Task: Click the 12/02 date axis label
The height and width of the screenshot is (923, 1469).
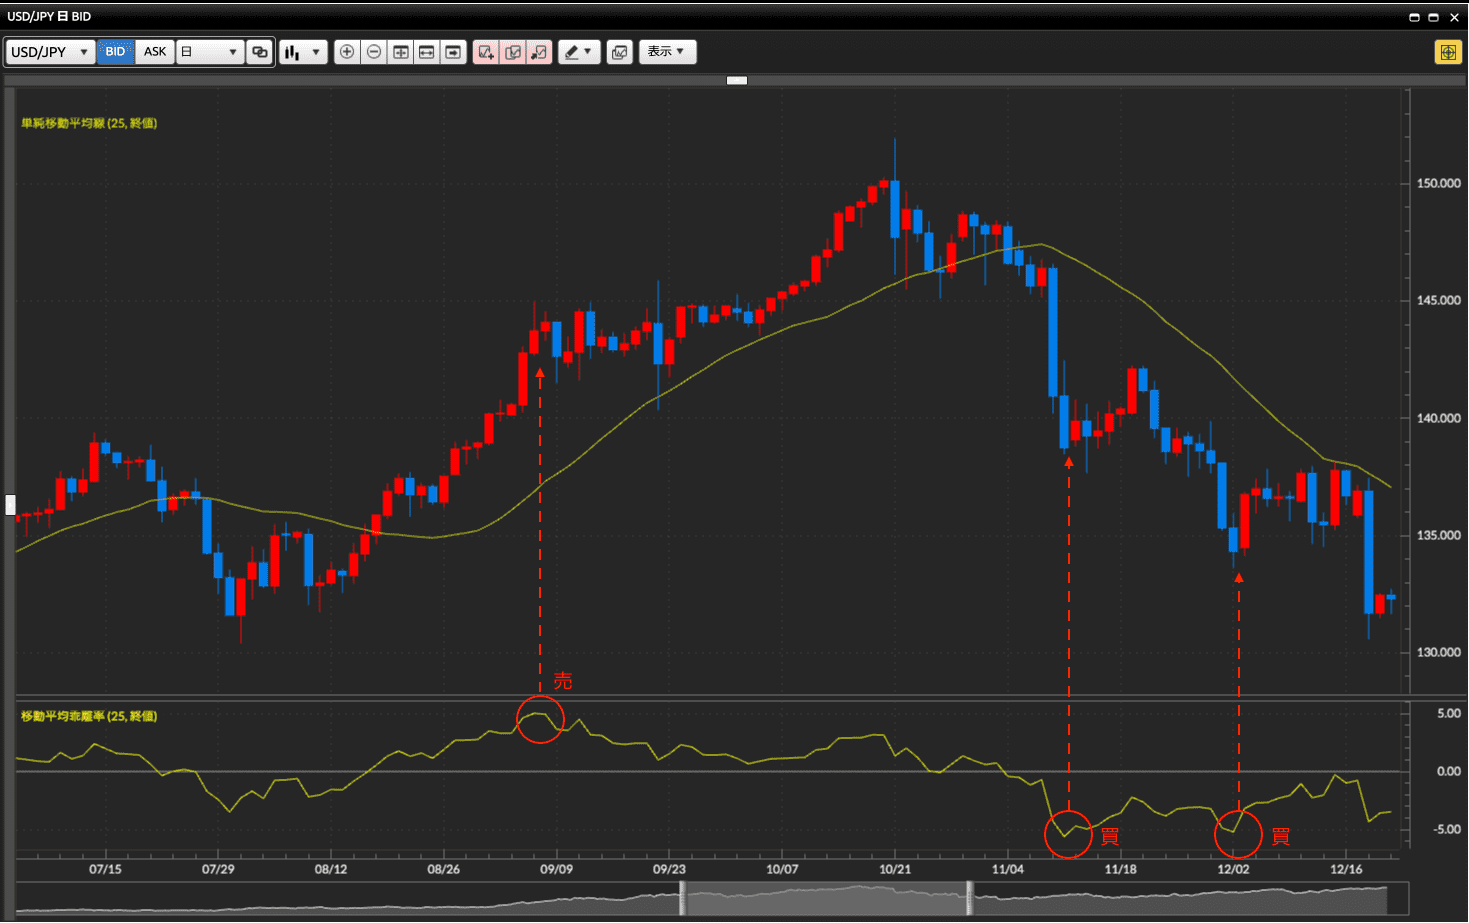Action: pos(1233,869)
